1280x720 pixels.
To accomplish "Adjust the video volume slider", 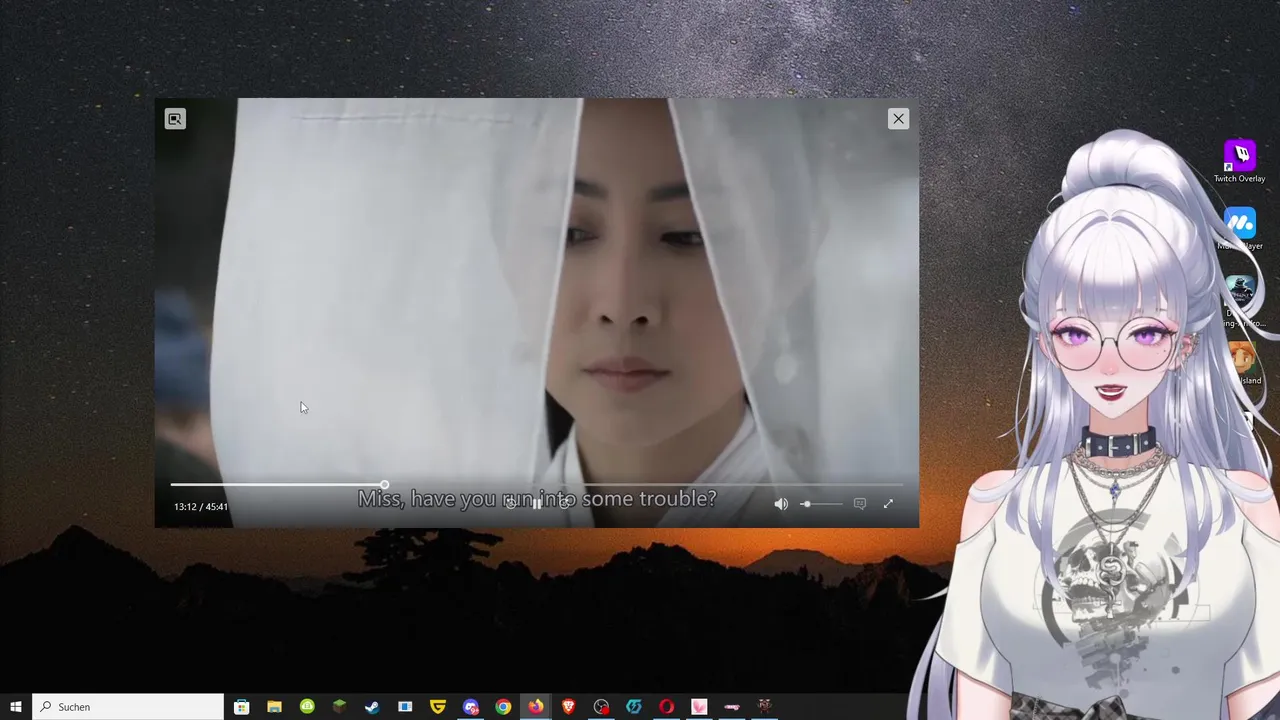I will [x=822, y=504].
